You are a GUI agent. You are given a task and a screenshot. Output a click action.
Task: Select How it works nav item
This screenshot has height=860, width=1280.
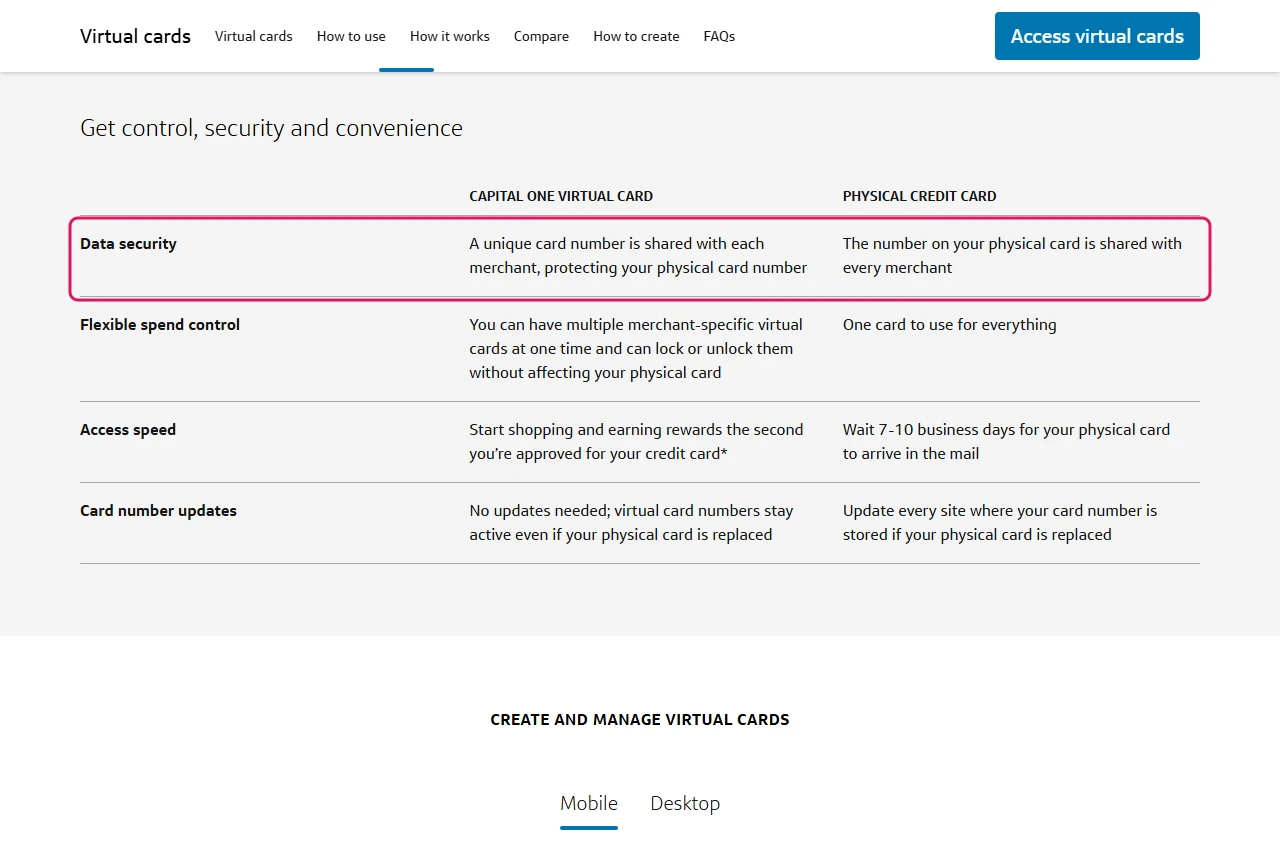450,36
